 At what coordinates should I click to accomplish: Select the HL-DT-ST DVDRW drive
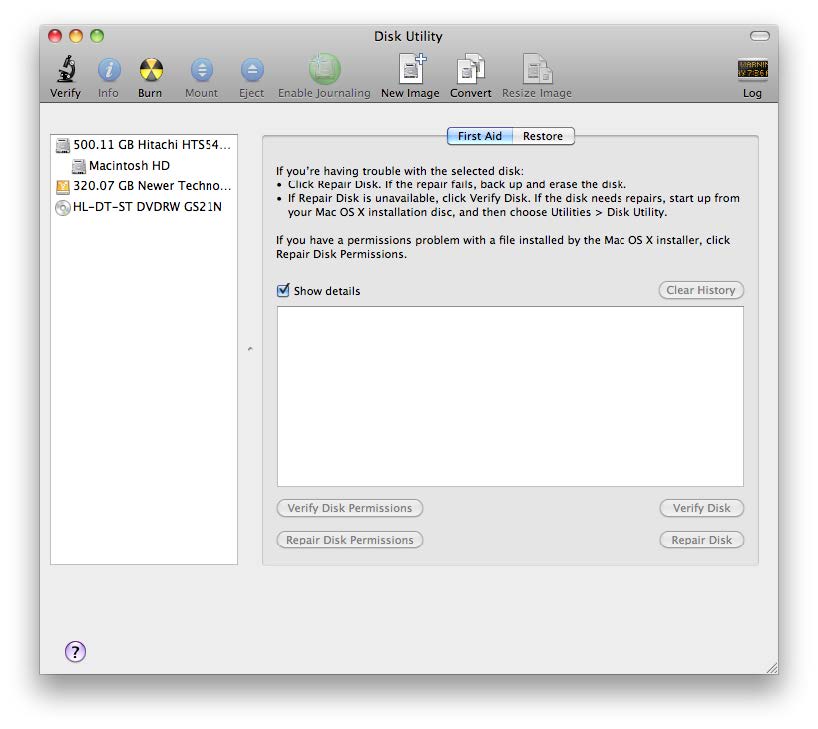pos(146,207)
